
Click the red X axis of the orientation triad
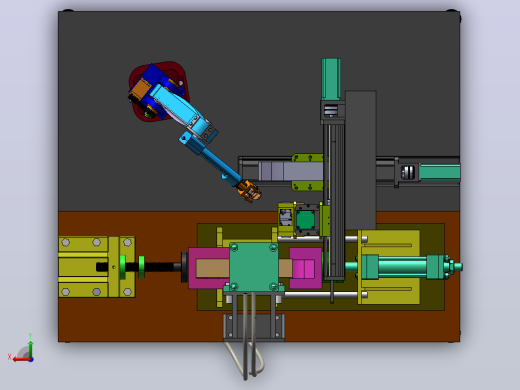[22, 360]
